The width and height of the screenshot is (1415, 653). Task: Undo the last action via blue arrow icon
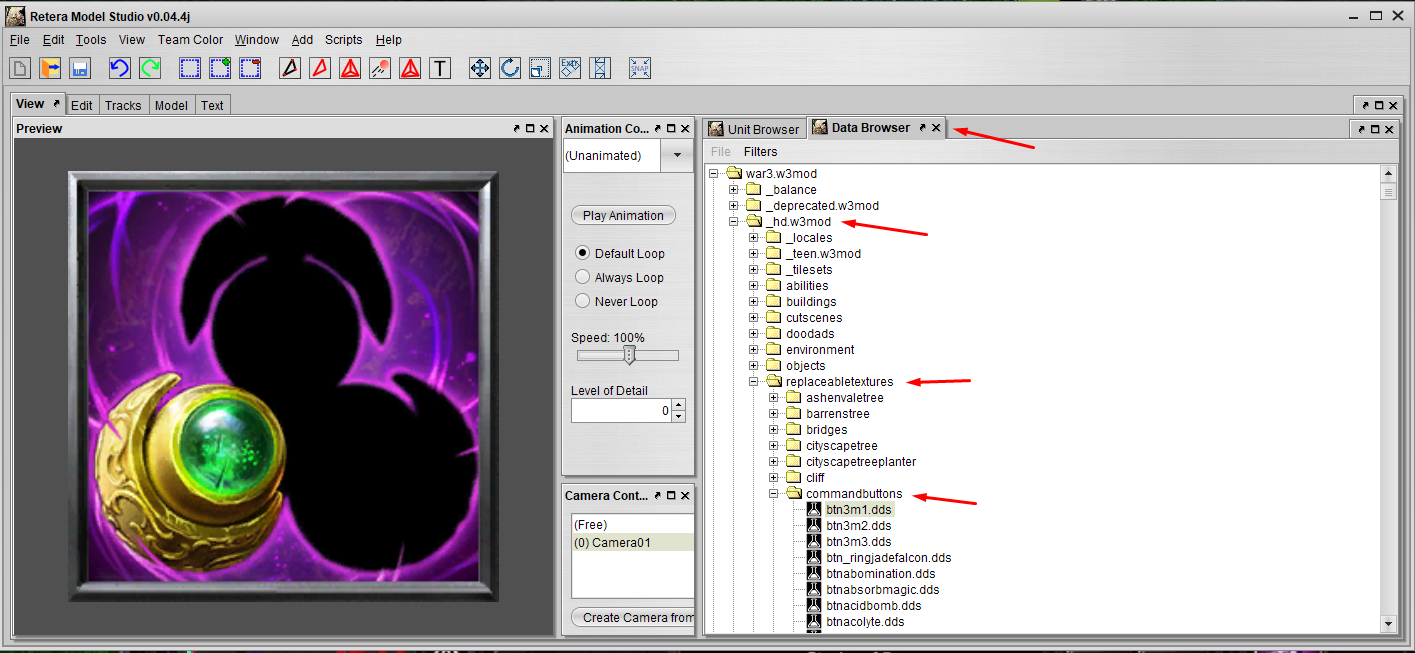pos(120,68)
